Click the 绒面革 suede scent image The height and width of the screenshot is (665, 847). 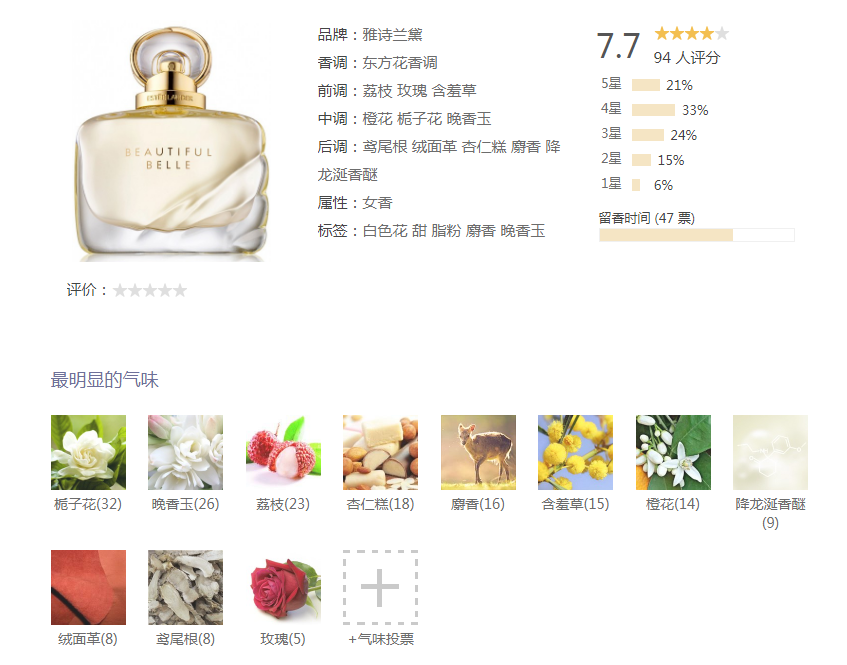88,587
